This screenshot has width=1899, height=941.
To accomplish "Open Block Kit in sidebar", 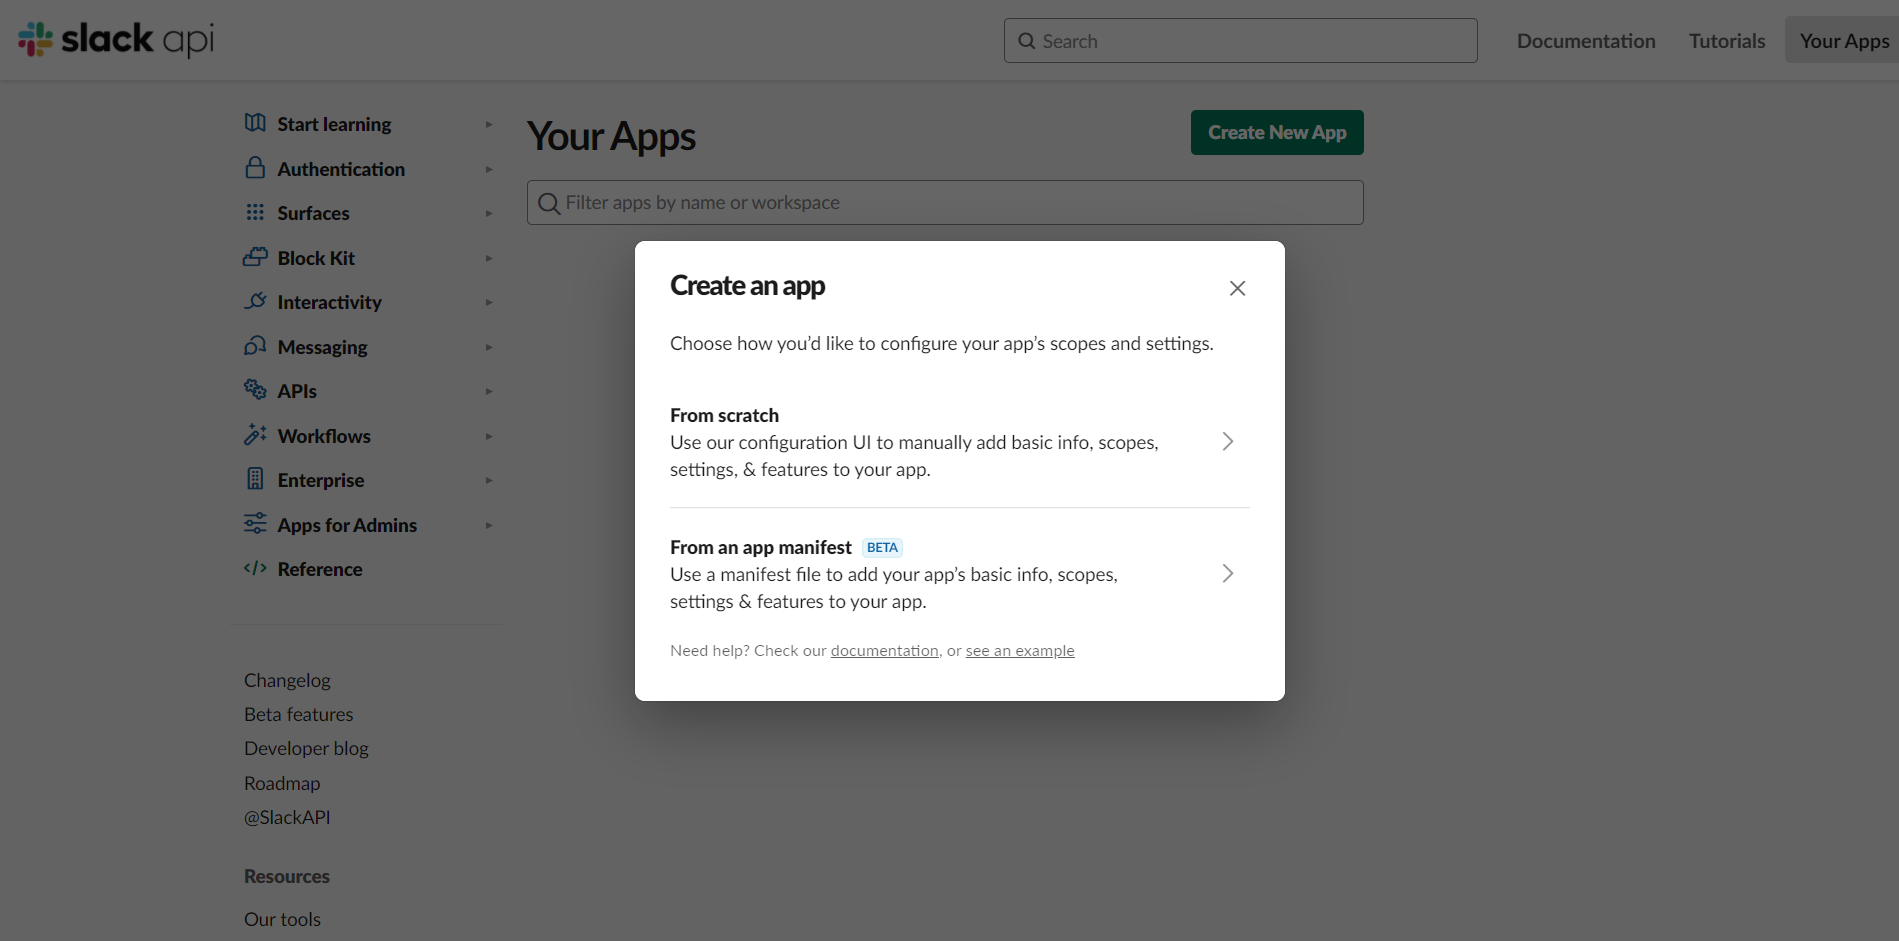I will 316,258.
